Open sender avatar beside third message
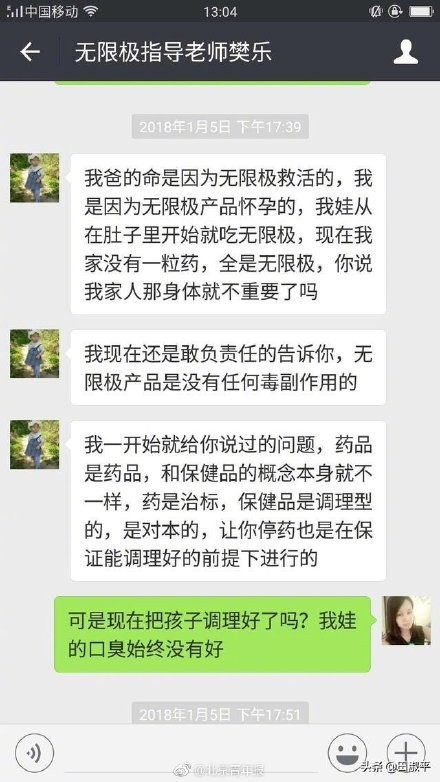 click(x=34, y=444)
